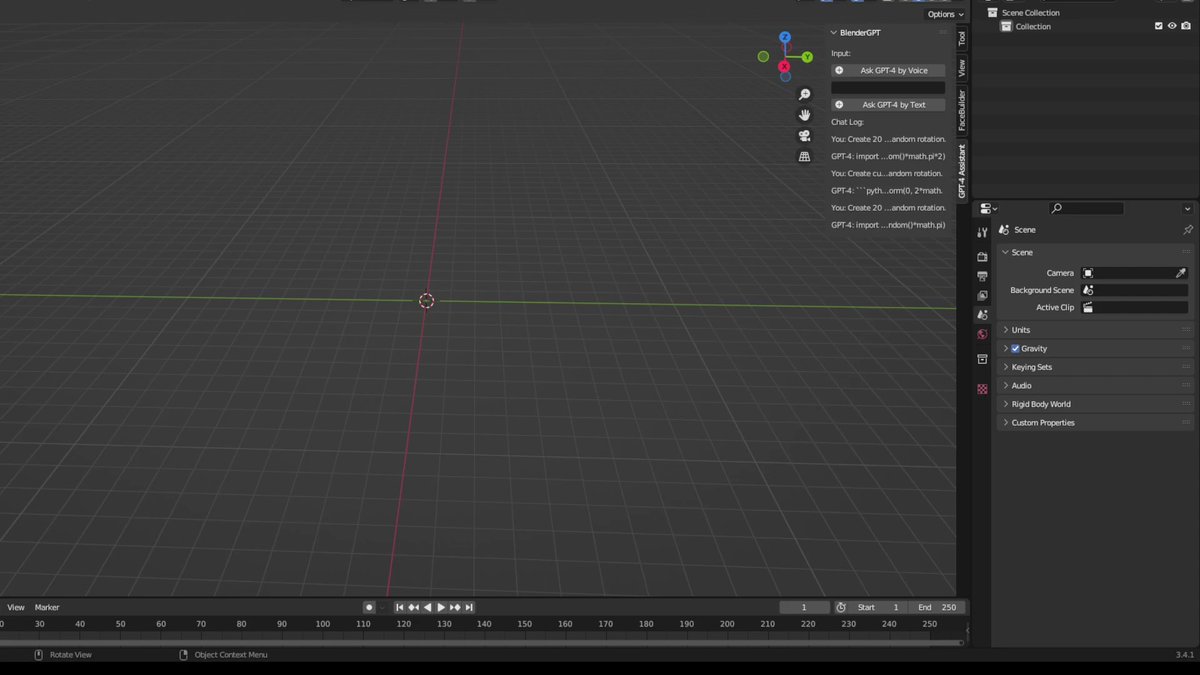Open the View Layer properties tab icon
The image size is (1200, 675).
pos(982,295)
